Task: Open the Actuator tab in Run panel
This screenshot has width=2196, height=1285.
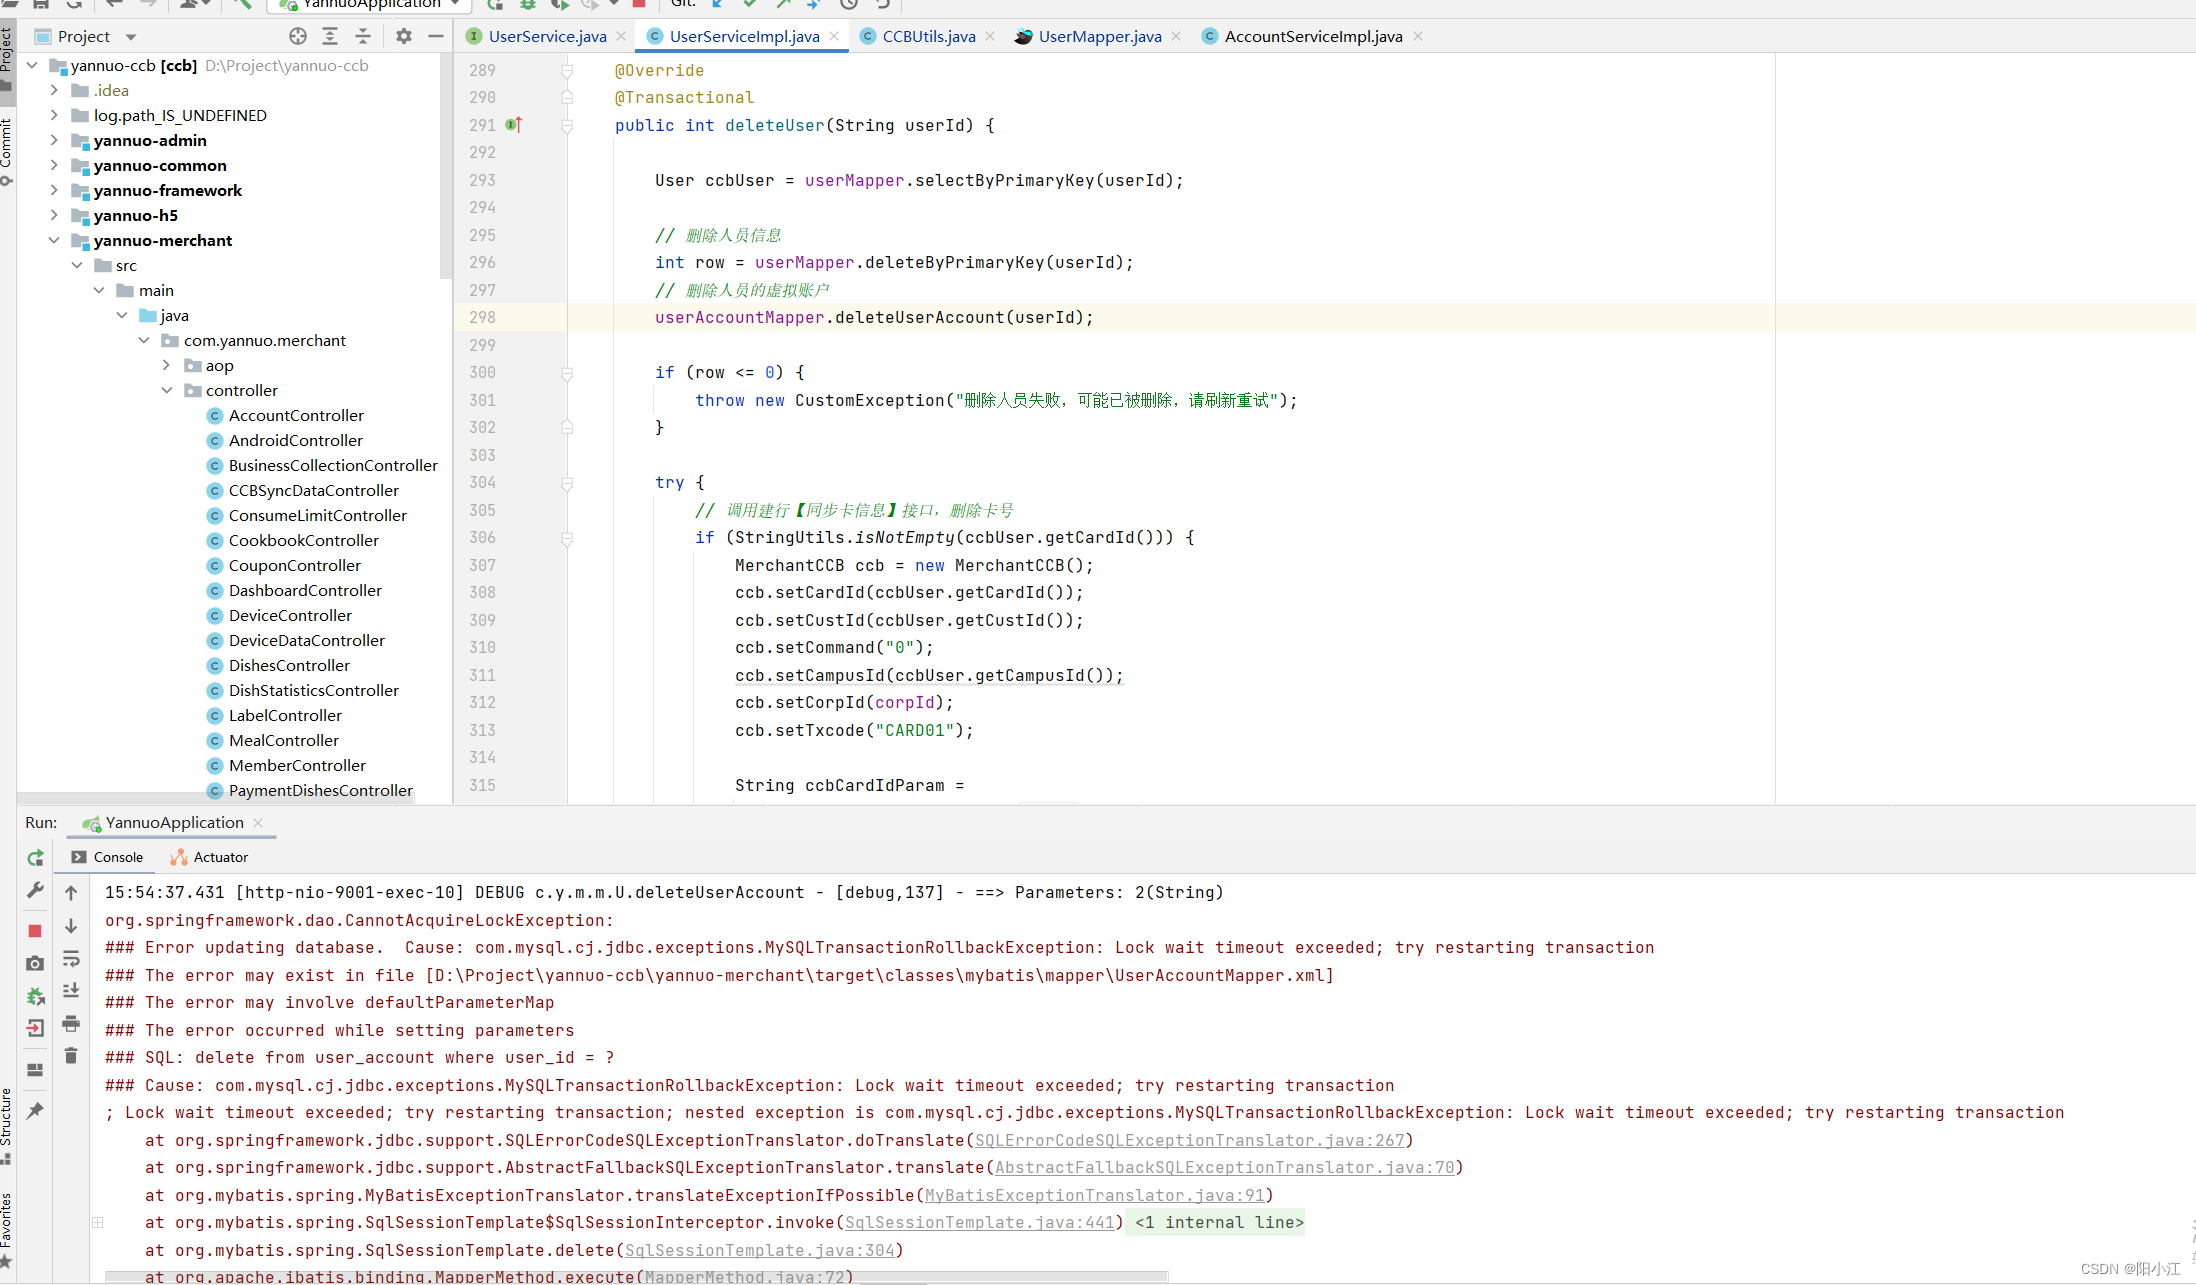Action: 210,857
